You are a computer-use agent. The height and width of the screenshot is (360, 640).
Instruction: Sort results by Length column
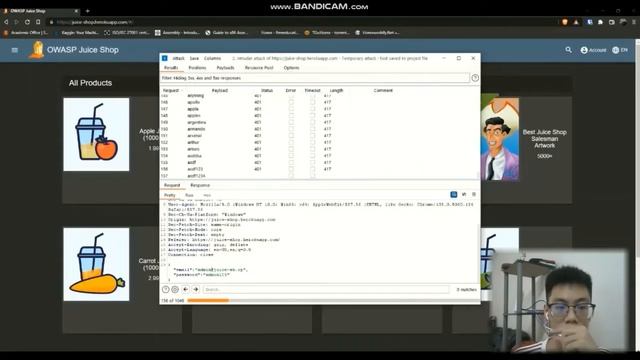[x=336, y=90]
